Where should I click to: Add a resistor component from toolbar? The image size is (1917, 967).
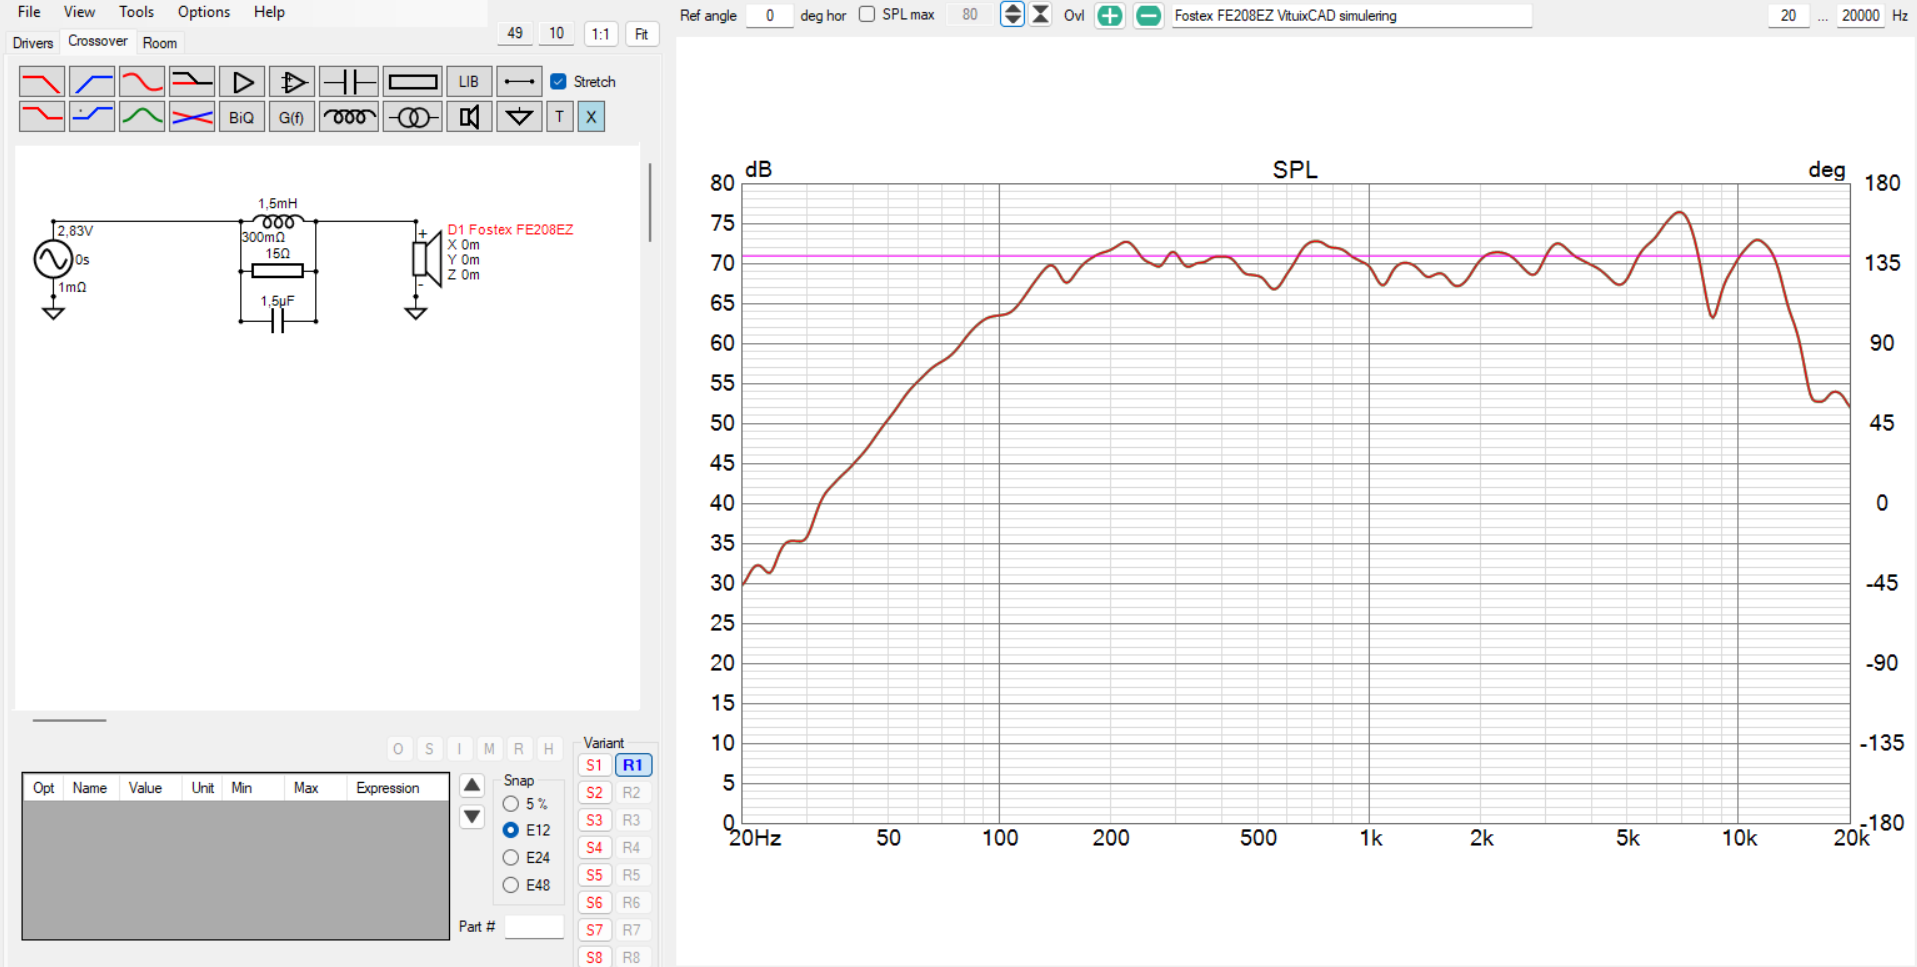pyautogui.click(x=412, y=82)
